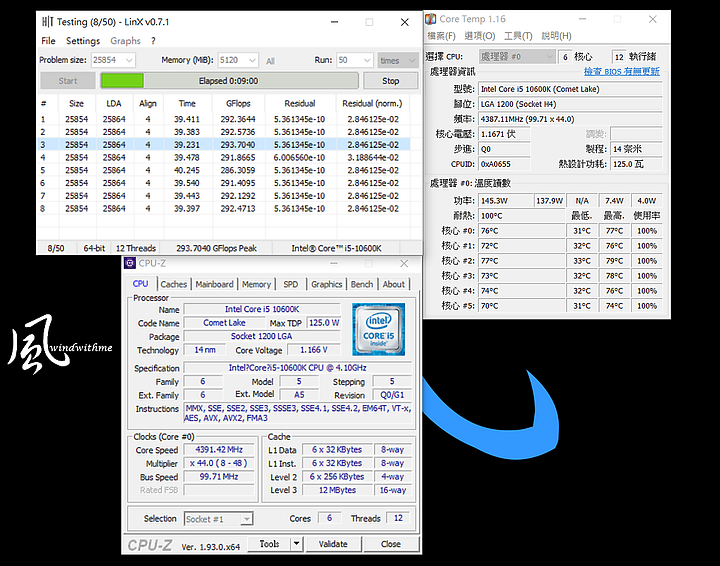Open the Tools dropdown arrow in CPU-Z
Screen dimensions: 720x566
(x=297, y=544)
